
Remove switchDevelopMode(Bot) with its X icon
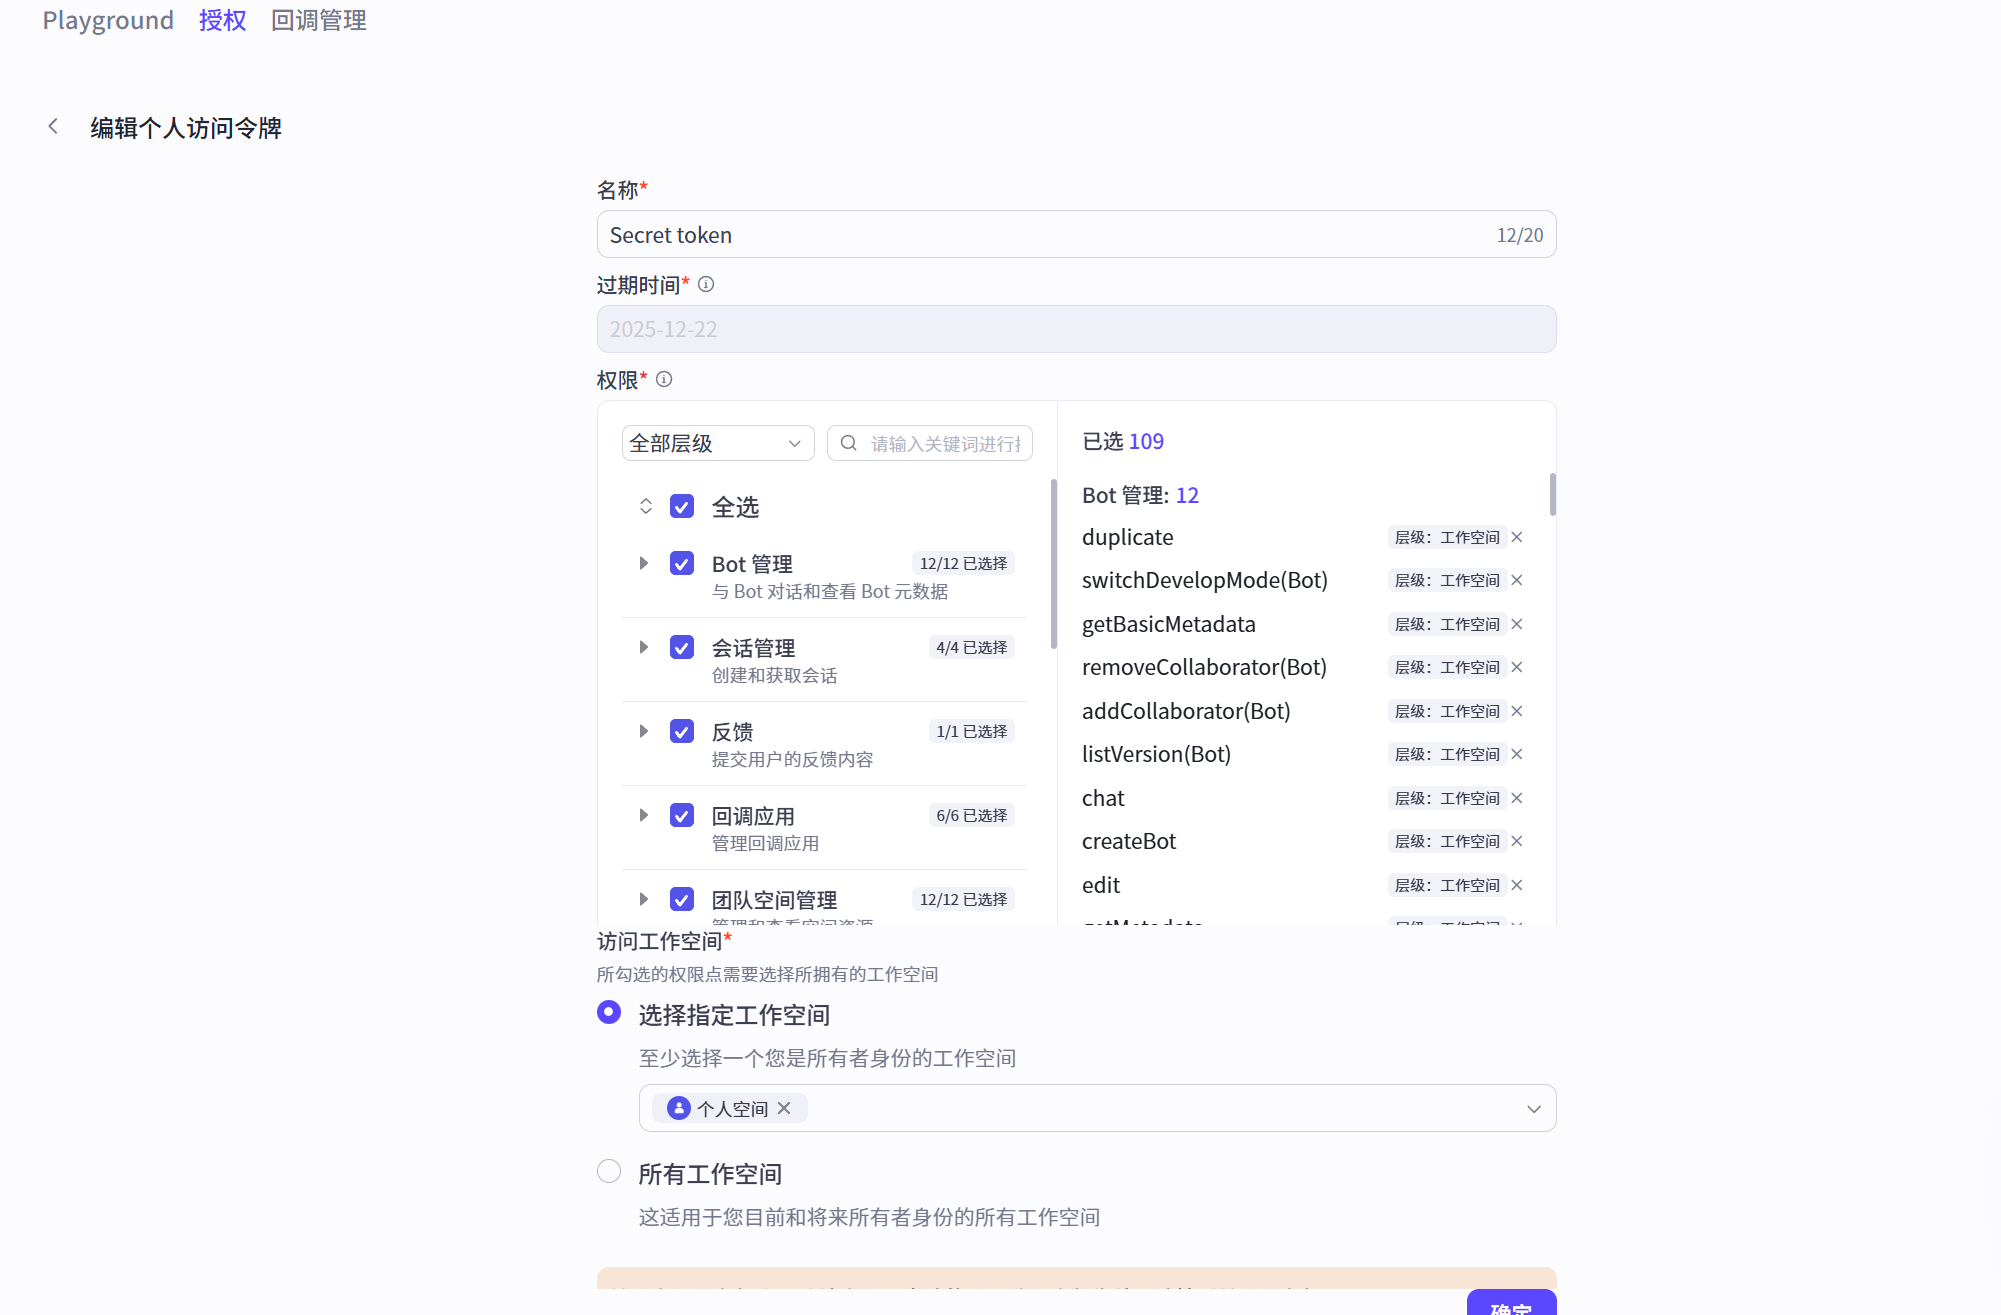tap(1517, 581)
